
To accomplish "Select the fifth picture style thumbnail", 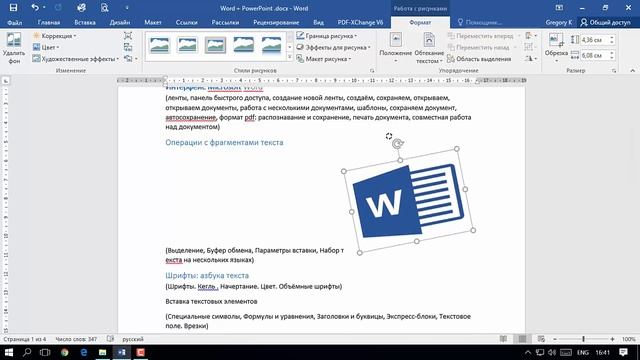I will (272, 45).
